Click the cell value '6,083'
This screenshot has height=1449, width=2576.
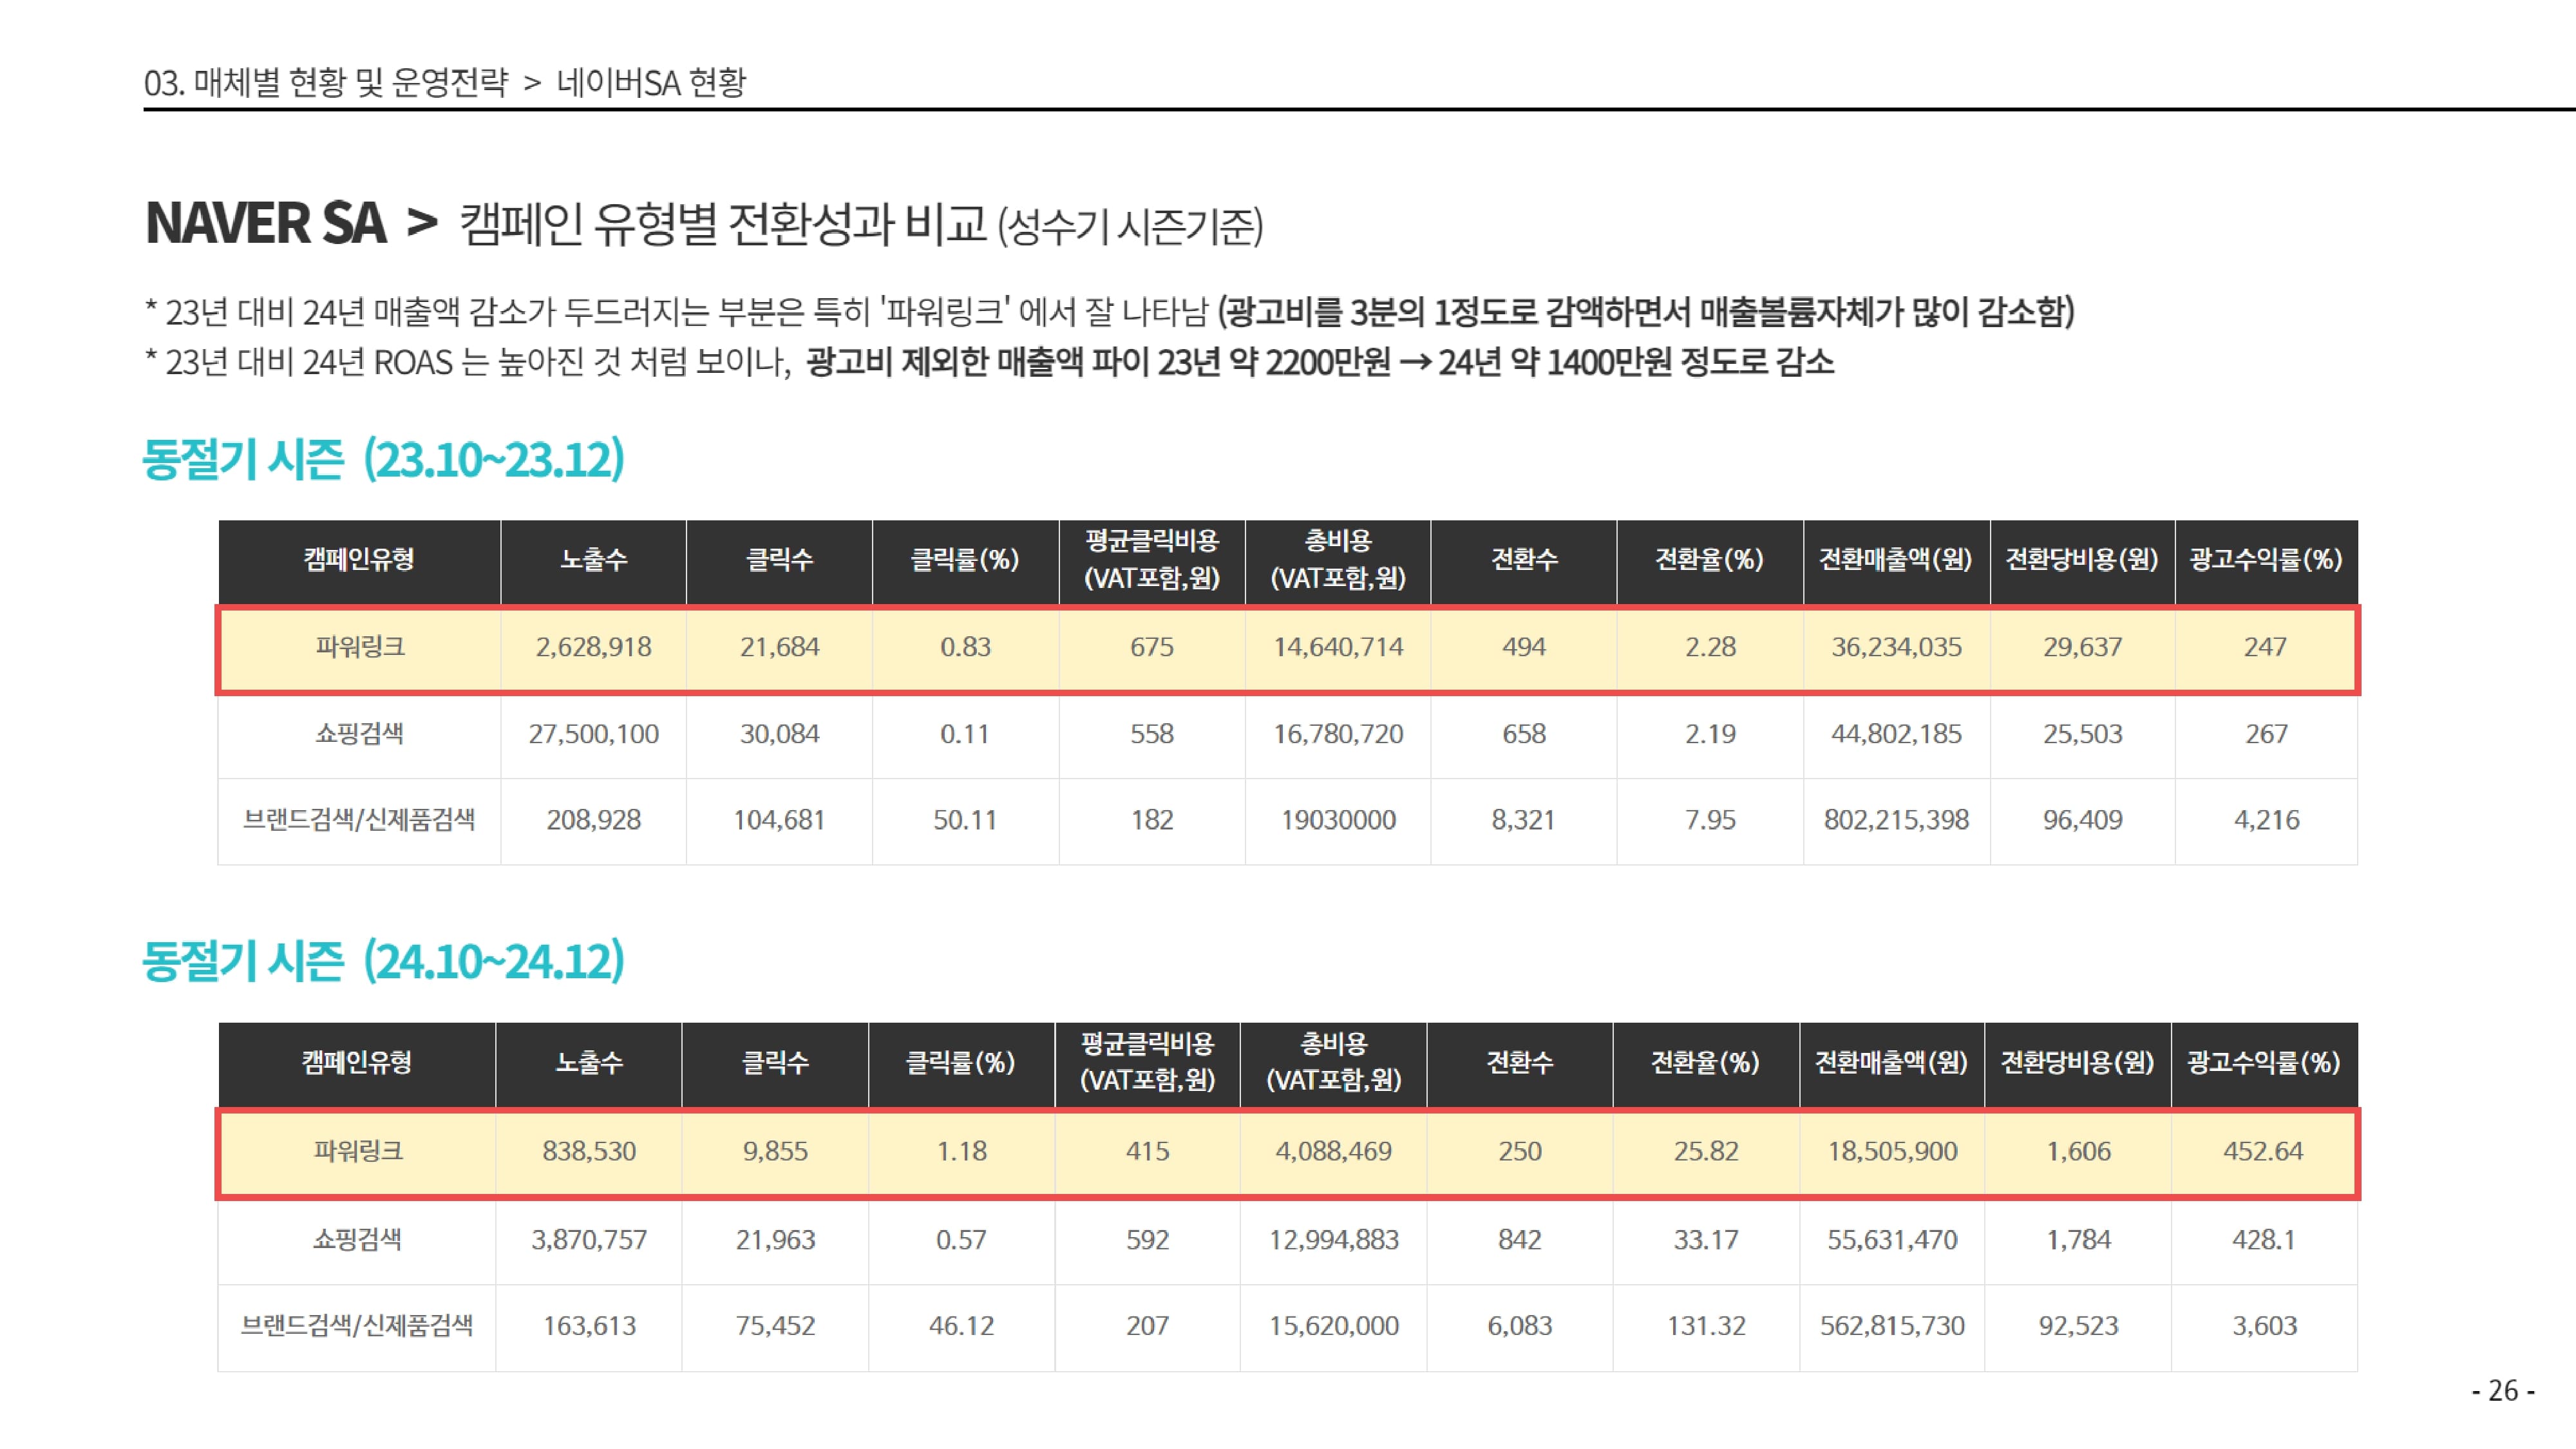click(x=1520, y=1326)
